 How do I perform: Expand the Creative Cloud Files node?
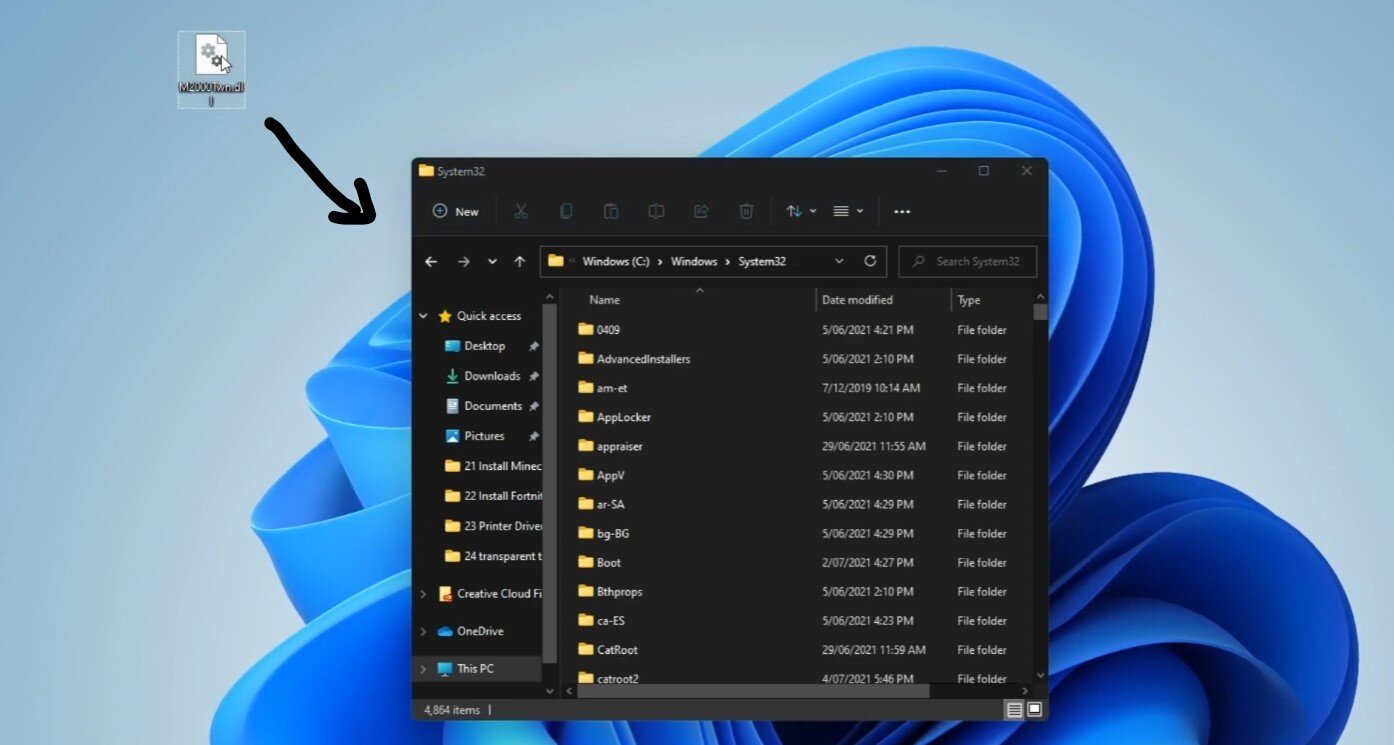coord(424,594)
